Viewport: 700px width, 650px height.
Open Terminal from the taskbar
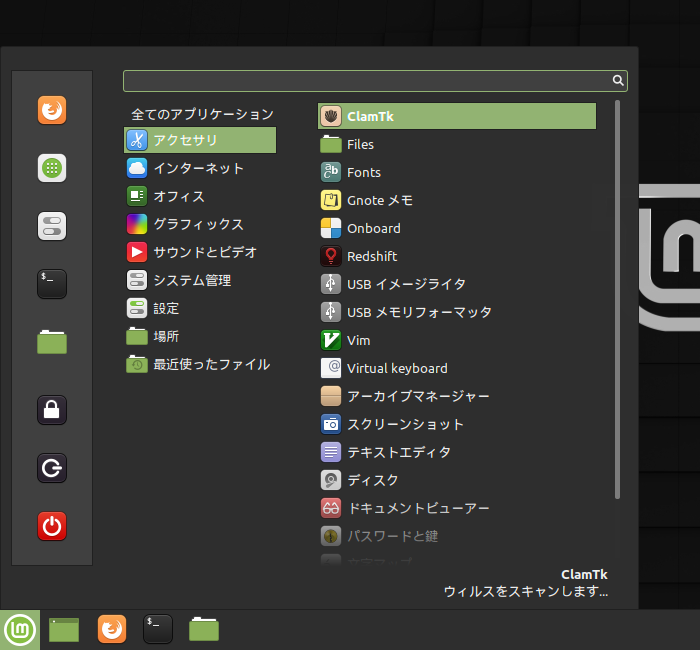click(x=158, y=629)
